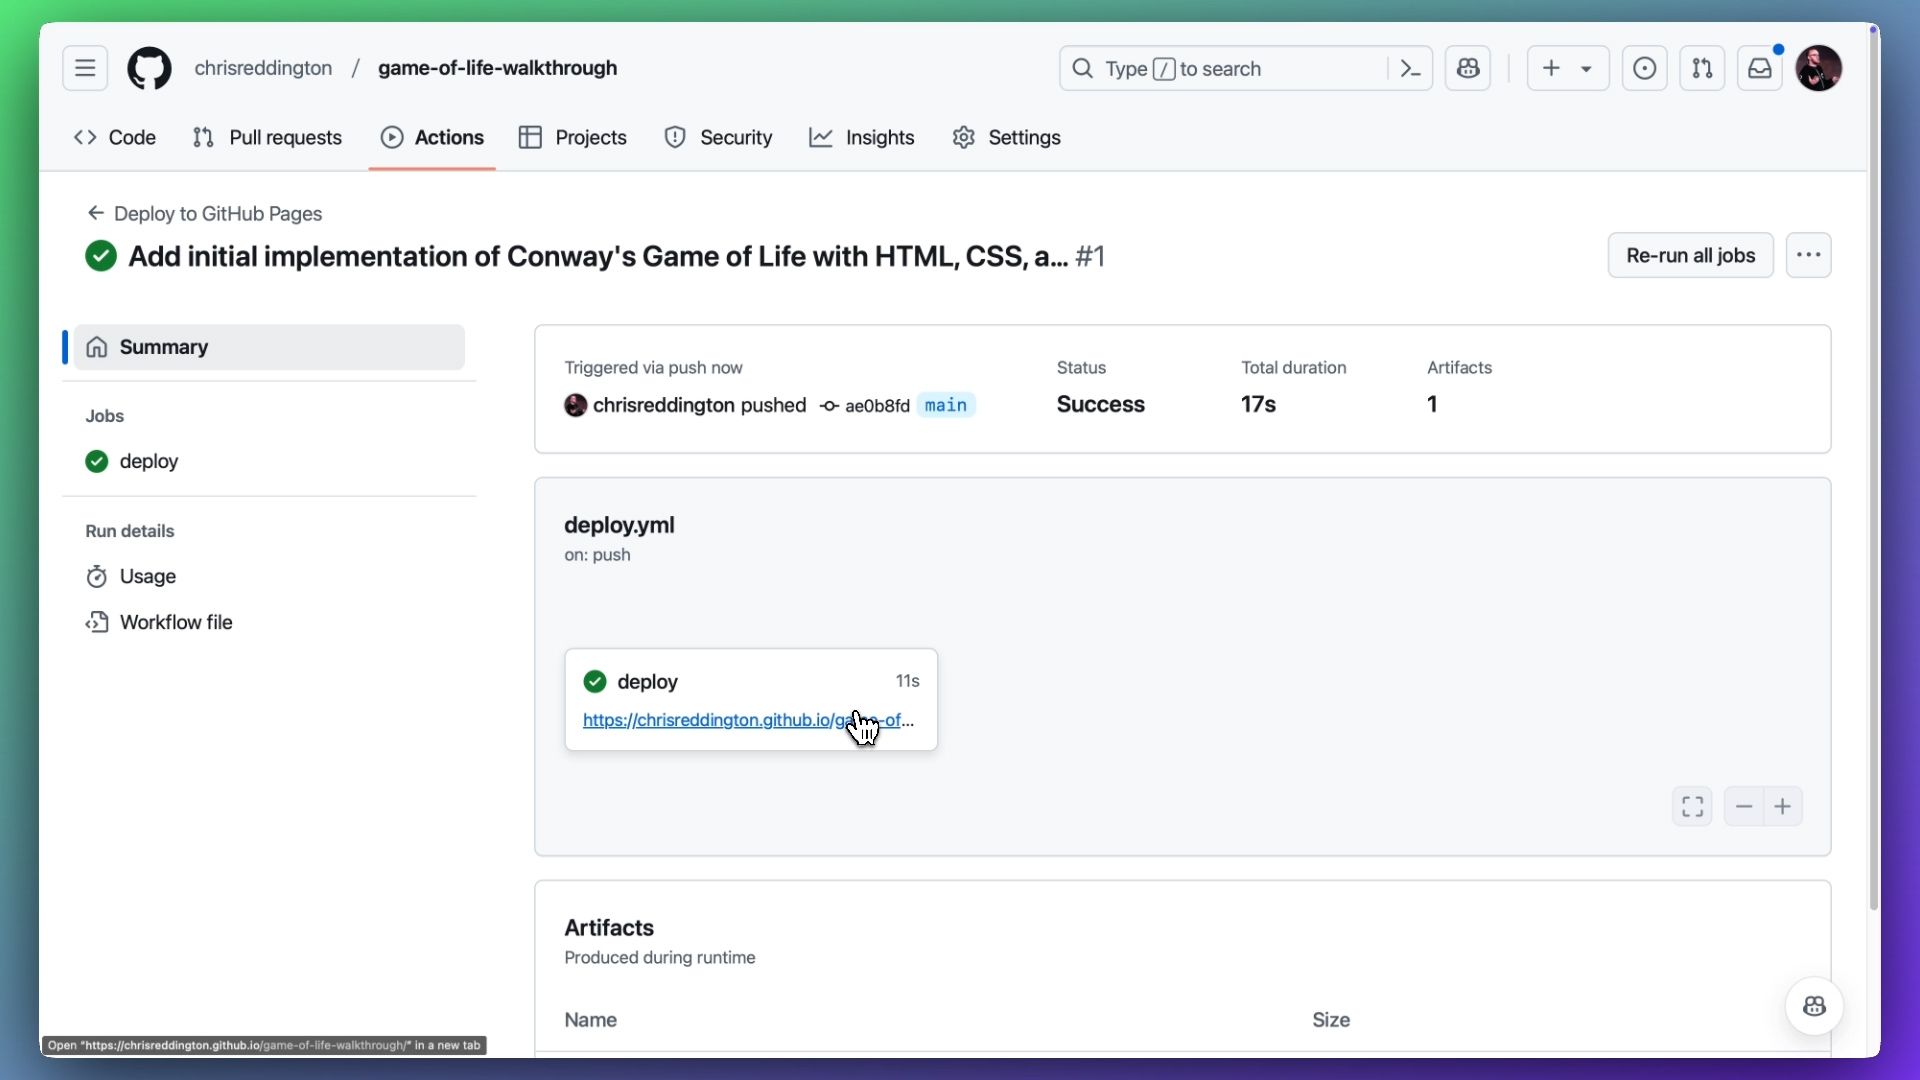This screenshot has width=1920, height=1080.
Task: Toggle the copilot icon in header bar
Action: (1469, 69)
